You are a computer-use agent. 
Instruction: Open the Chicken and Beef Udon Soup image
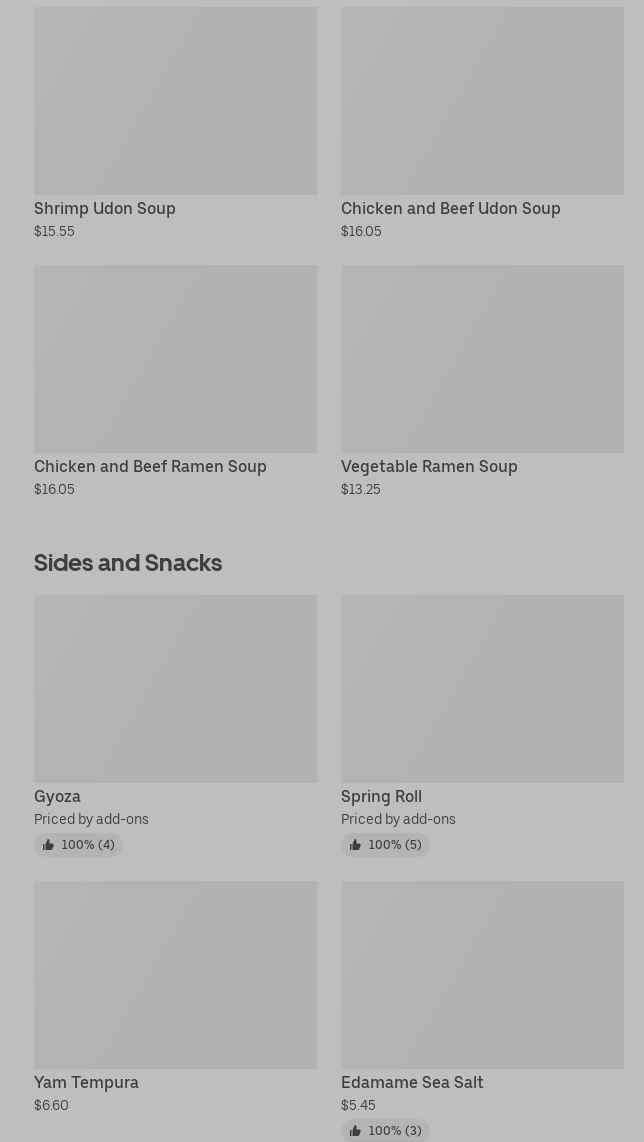click(482, 100)
